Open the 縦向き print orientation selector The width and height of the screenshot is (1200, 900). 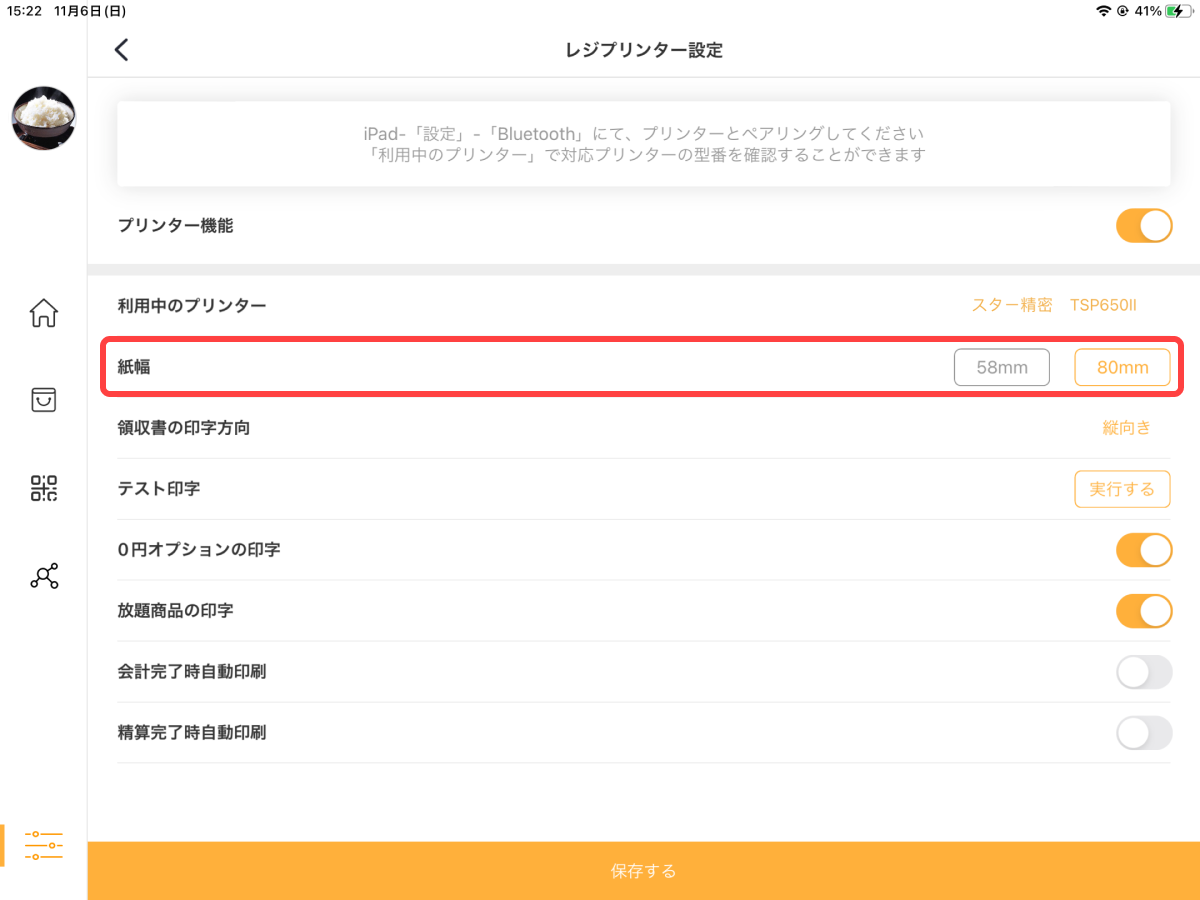click(1128, 428)
